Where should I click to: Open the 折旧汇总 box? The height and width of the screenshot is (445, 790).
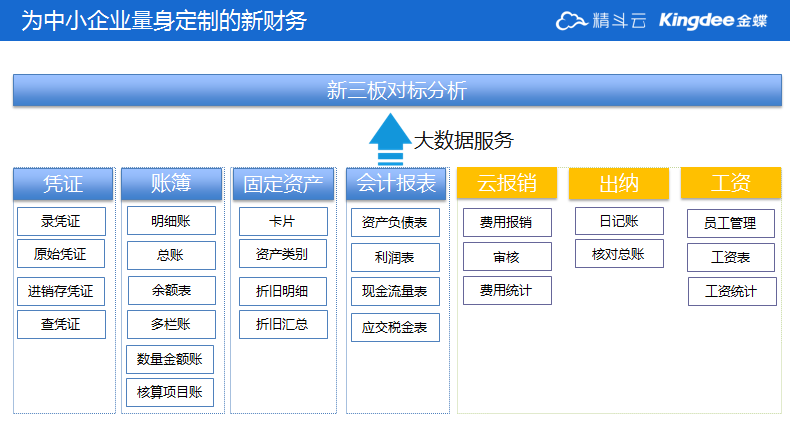tap(283, 324)
